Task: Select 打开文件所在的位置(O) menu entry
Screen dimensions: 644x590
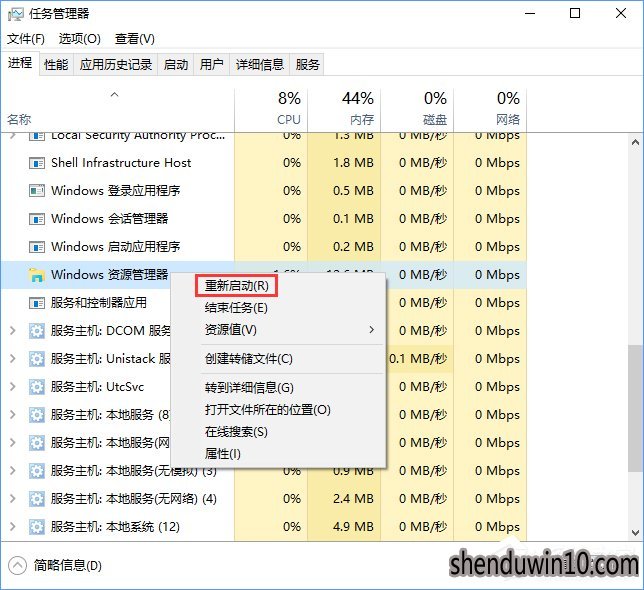Action: pos(278,410)
